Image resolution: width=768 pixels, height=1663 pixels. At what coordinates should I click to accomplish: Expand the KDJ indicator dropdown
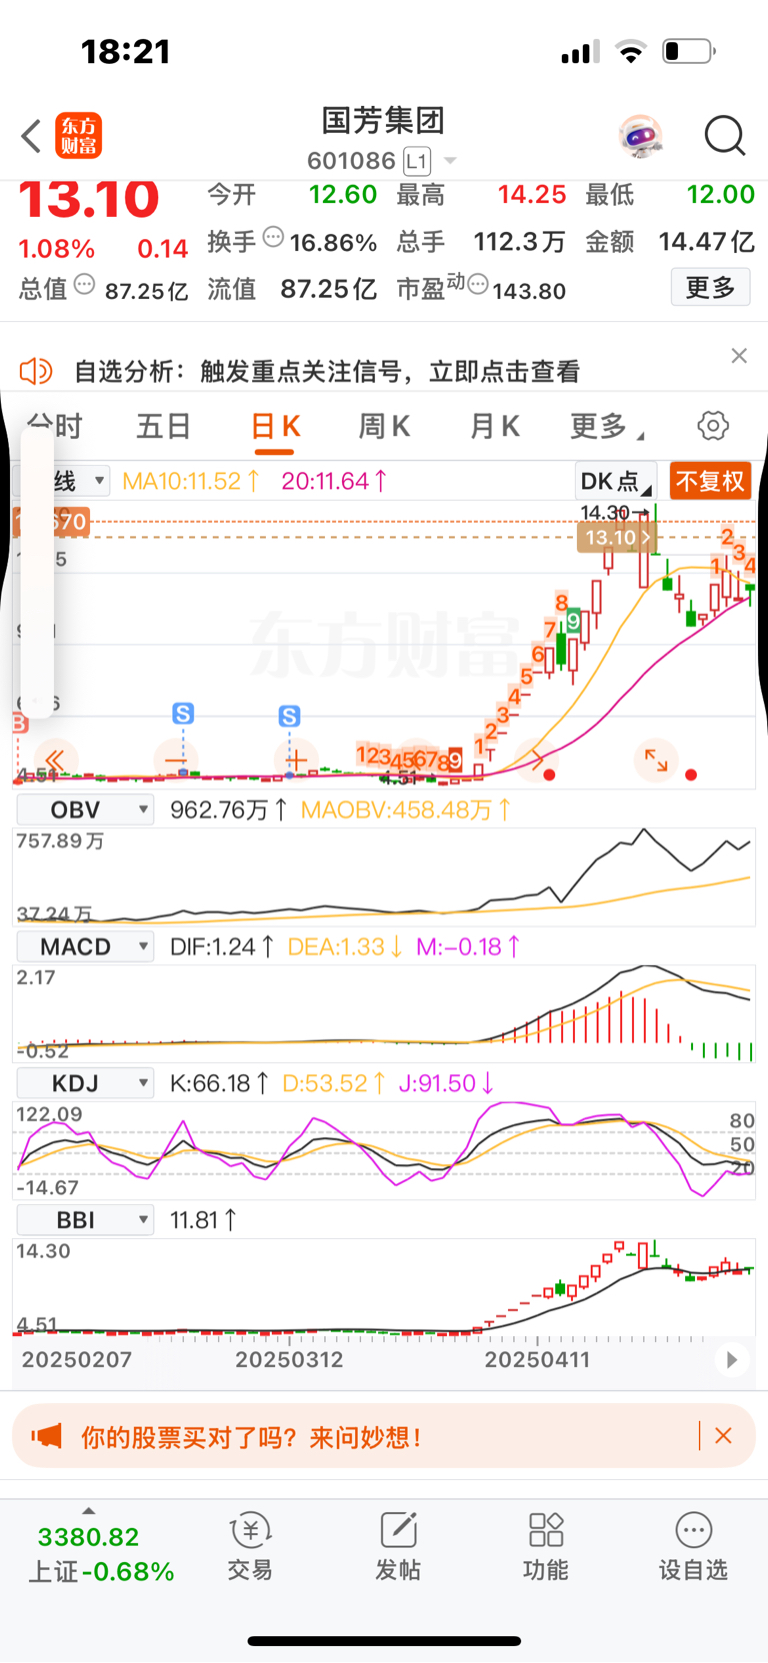tap(86, 1083)
